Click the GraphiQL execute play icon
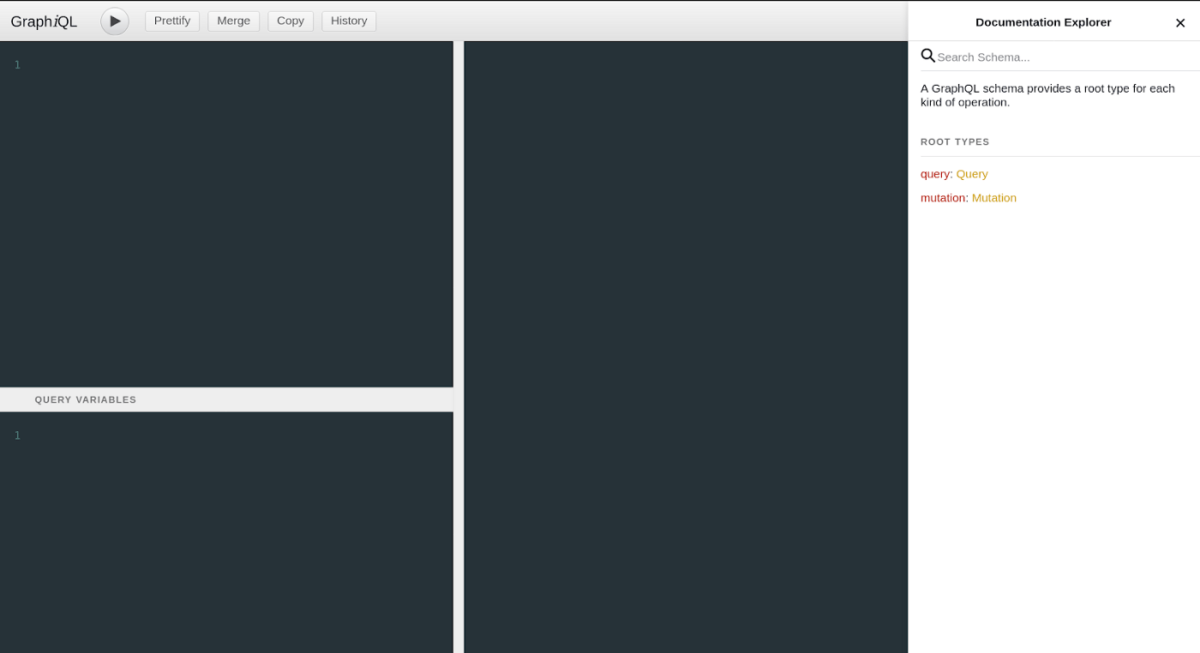The height and width of the screenshot is (653, 1200). point(114,20)
